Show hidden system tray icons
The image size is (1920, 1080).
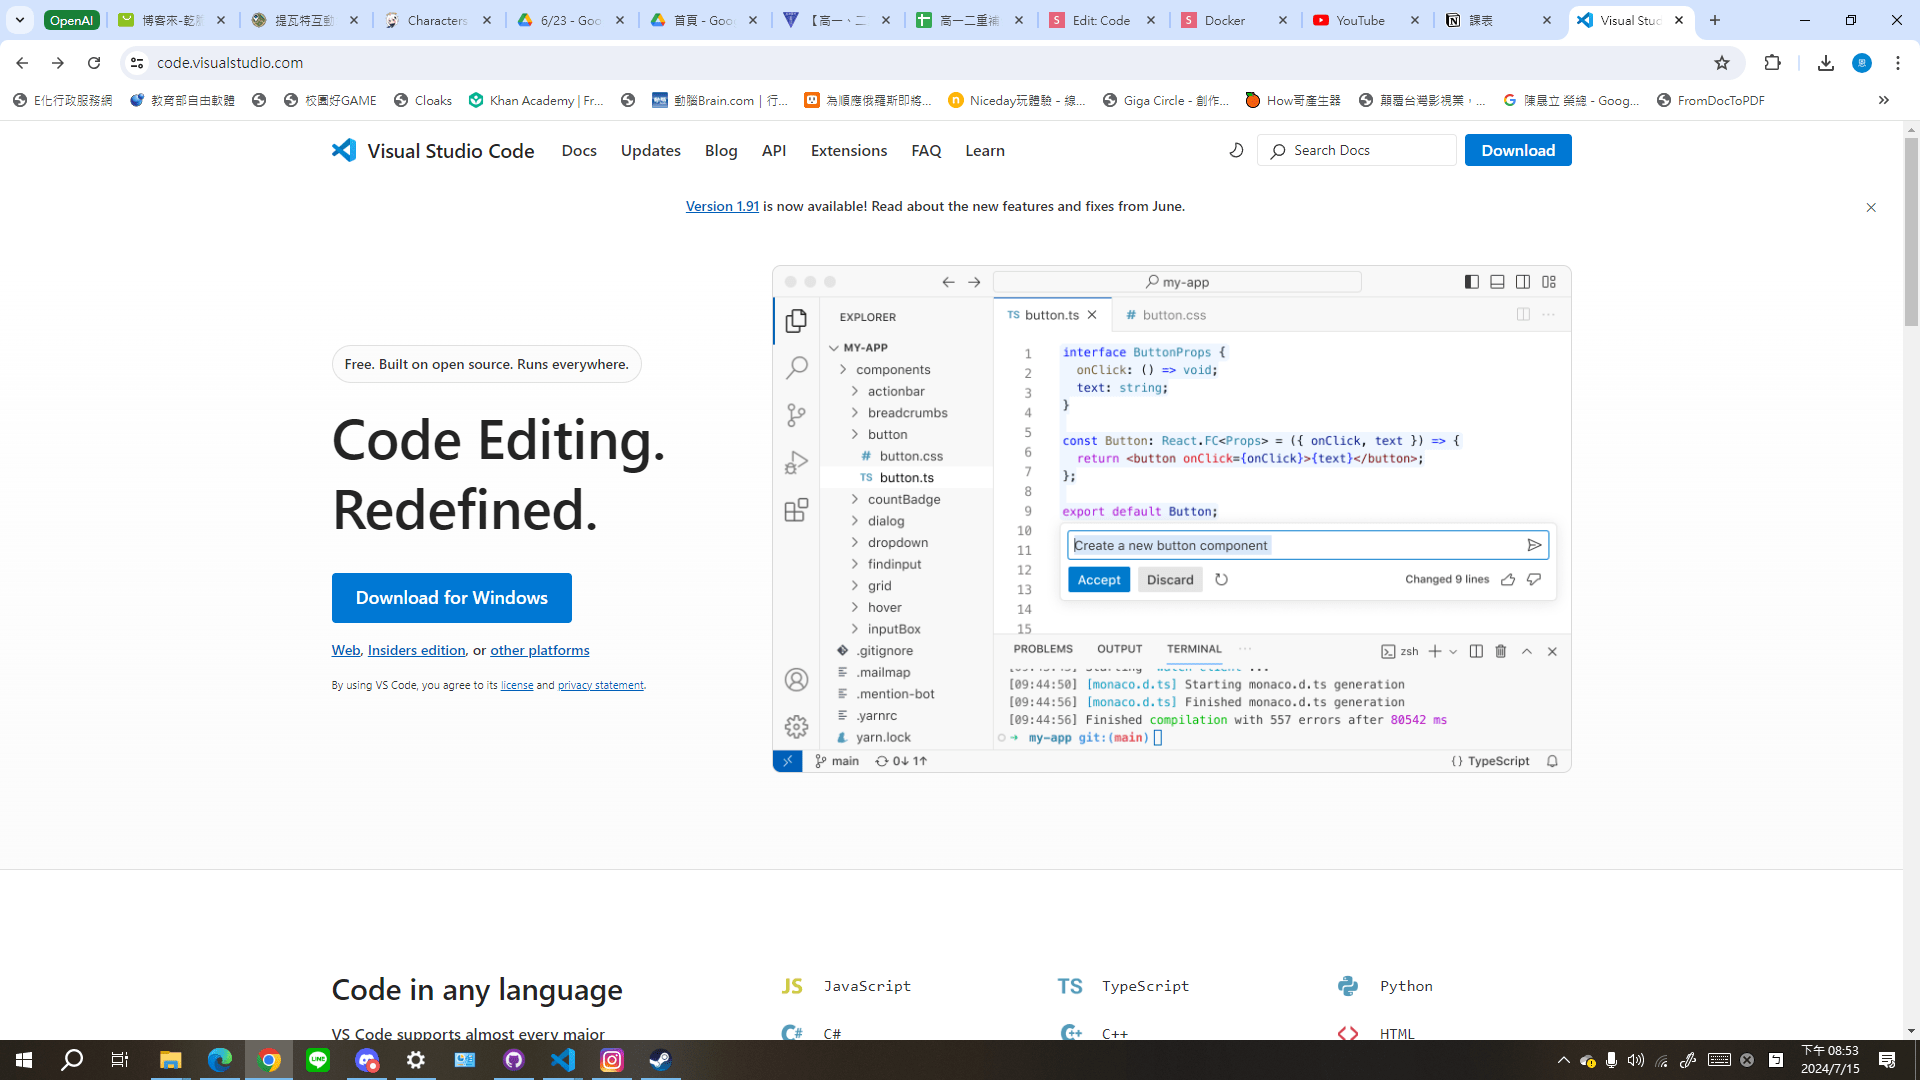(1564, 1060)
